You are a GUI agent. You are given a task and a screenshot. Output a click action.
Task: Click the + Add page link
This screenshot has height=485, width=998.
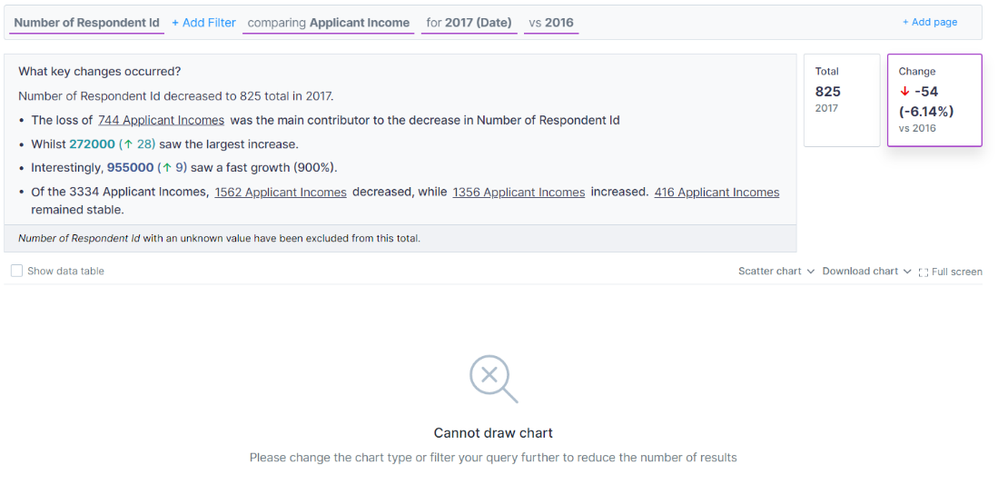[929, 22]
